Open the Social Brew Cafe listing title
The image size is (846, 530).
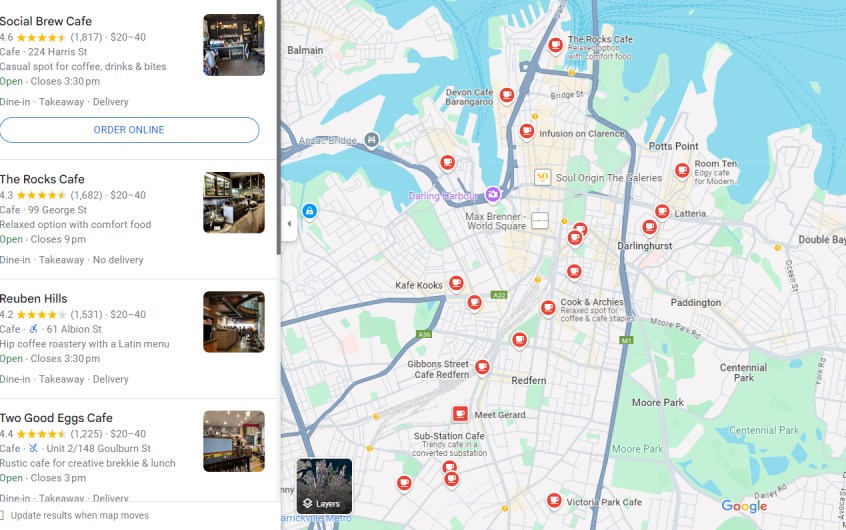(x=46, y=21)
